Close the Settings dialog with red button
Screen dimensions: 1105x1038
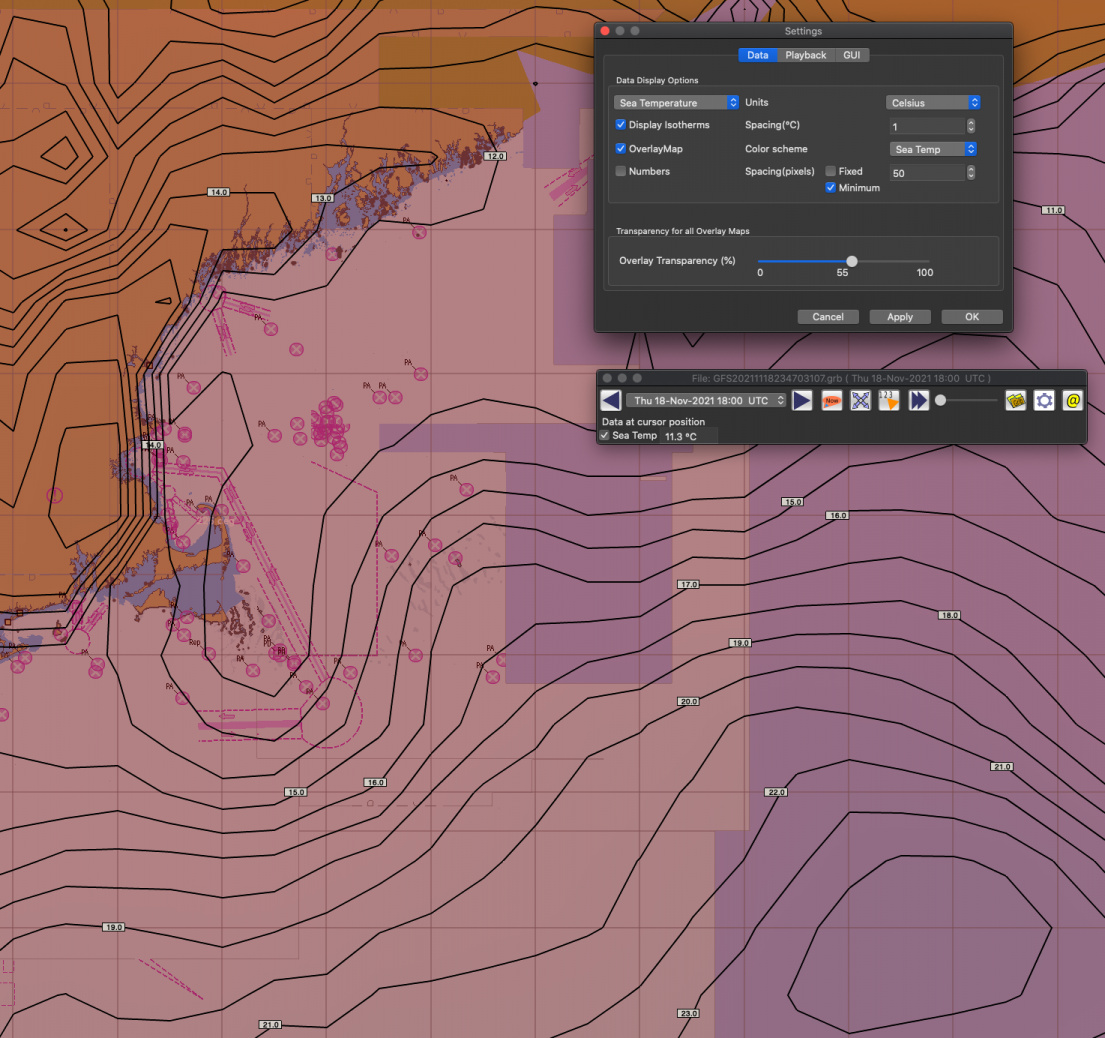(x=605, y=31)
